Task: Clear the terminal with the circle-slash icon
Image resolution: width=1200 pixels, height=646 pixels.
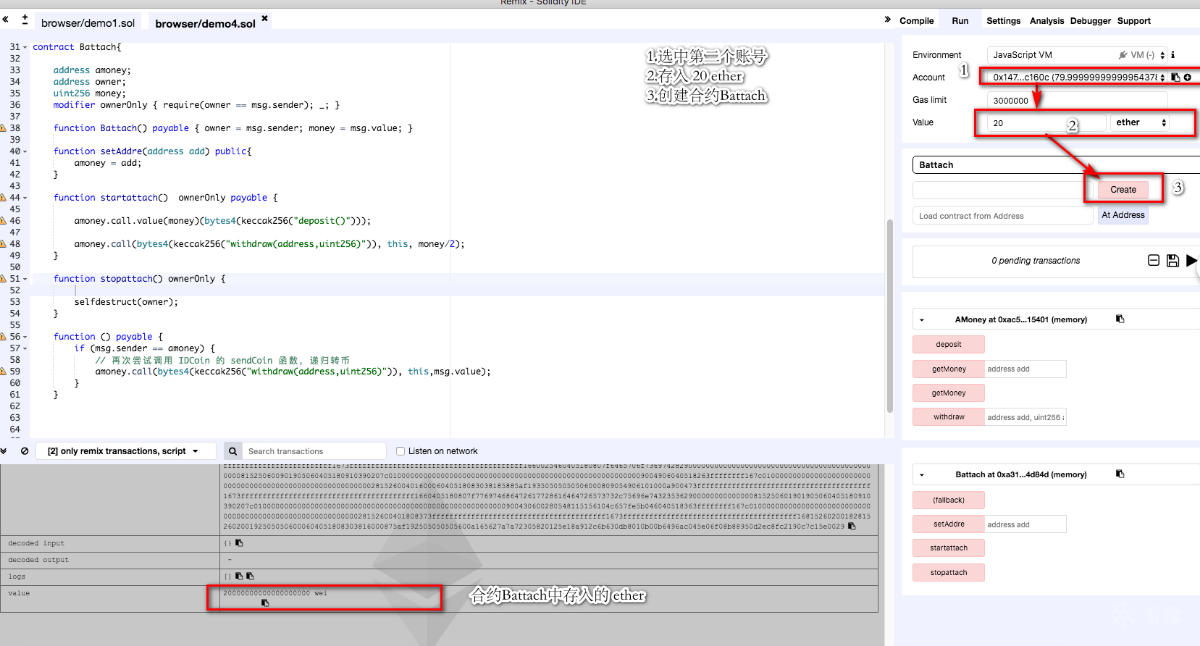Action: (x=25, y=451)
